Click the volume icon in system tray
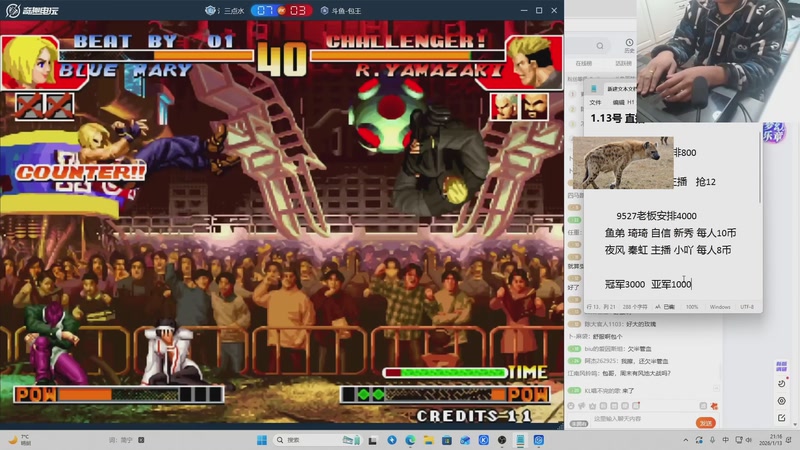 (748, 440)
